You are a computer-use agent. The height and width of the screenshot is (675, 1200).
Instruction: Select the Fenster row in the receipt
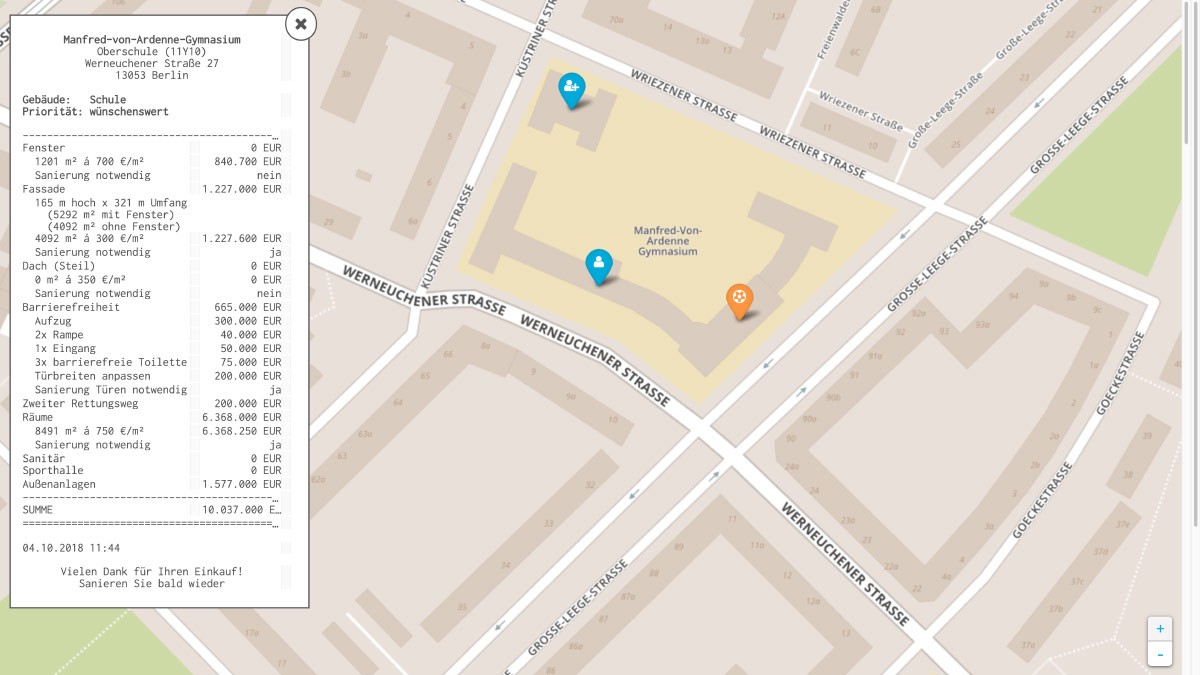pyautogui.click(x=152, y=148)
